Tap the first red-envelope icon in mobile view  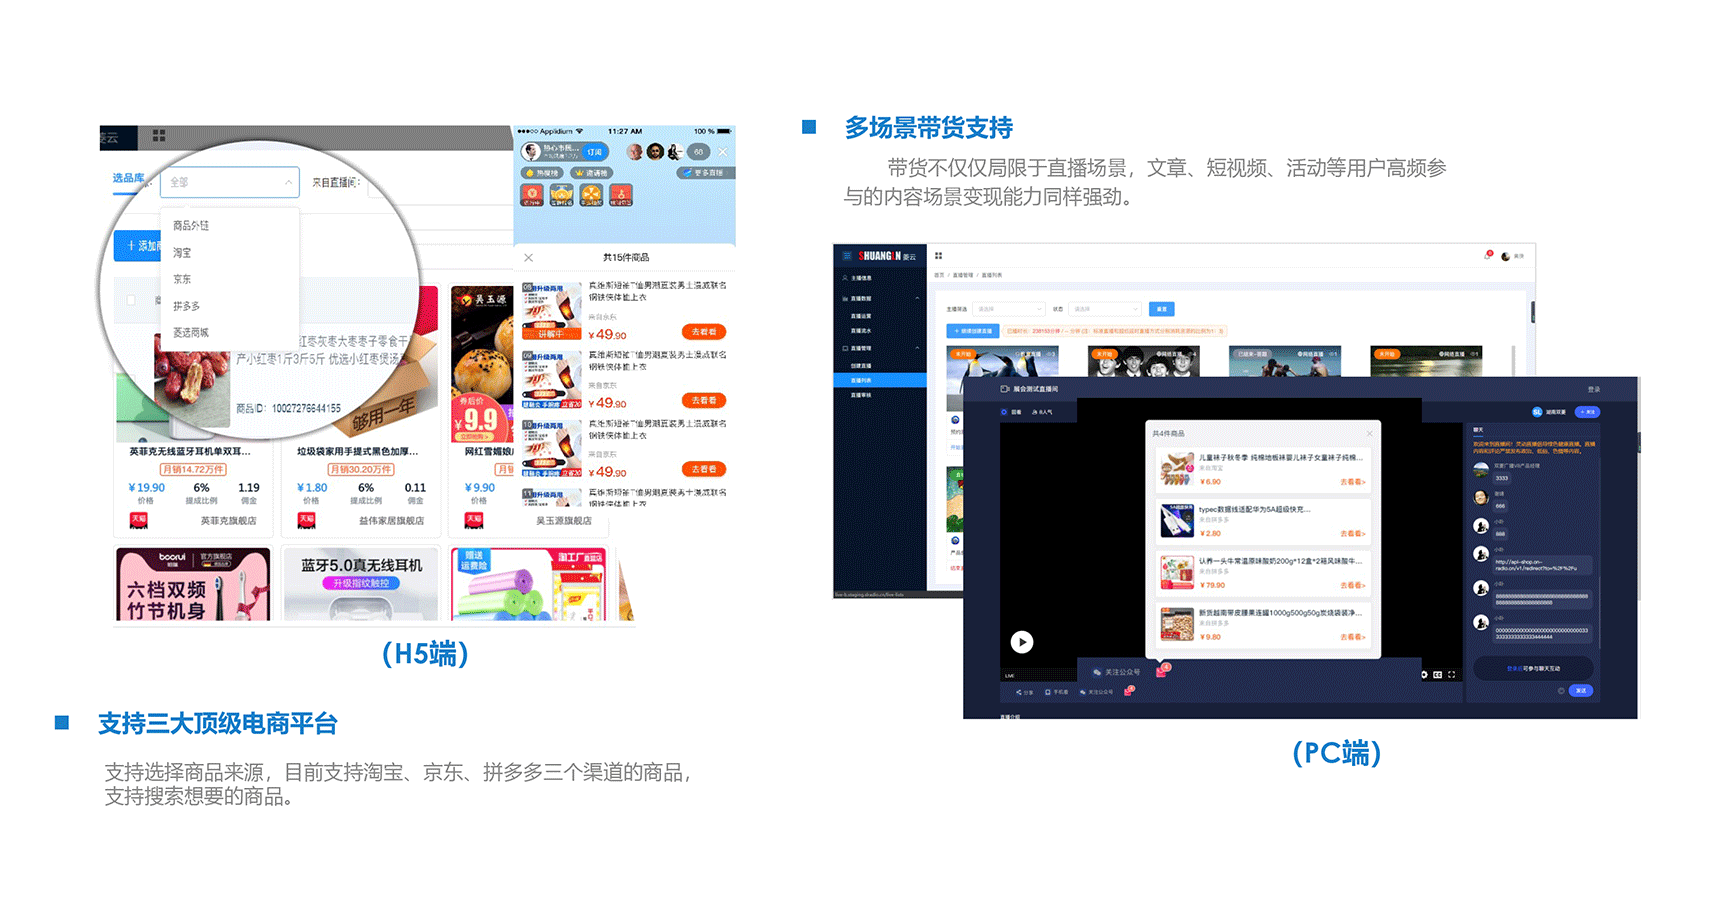(532, 195)
